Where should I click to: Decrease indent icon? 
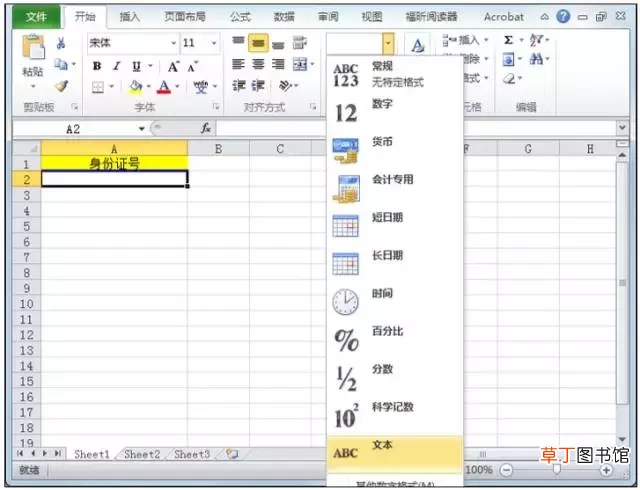[x=238, y=86]
